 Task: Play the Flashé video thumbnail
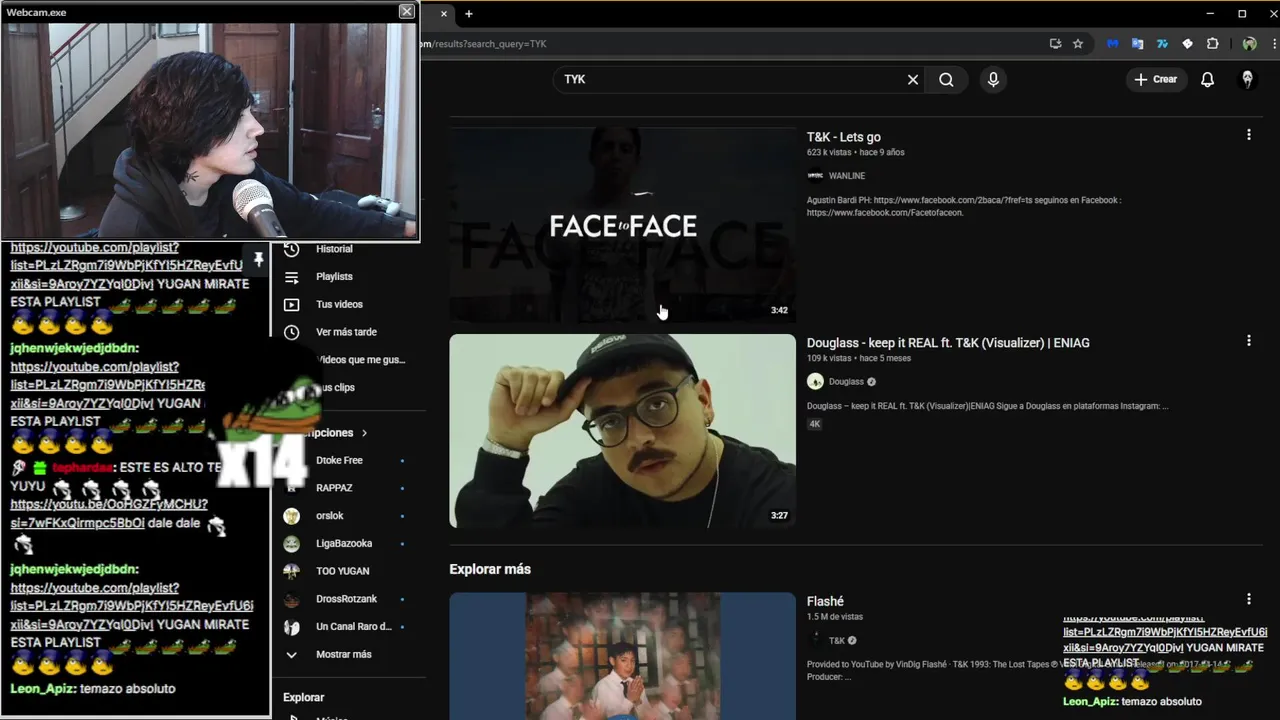(622, 656)
